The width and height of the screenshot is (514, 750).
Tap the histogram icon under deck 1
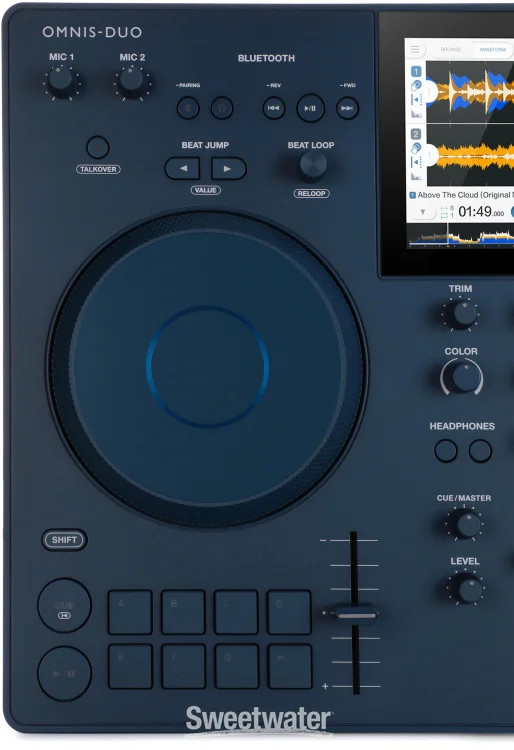pyautogui.click(x=416, y=114)
